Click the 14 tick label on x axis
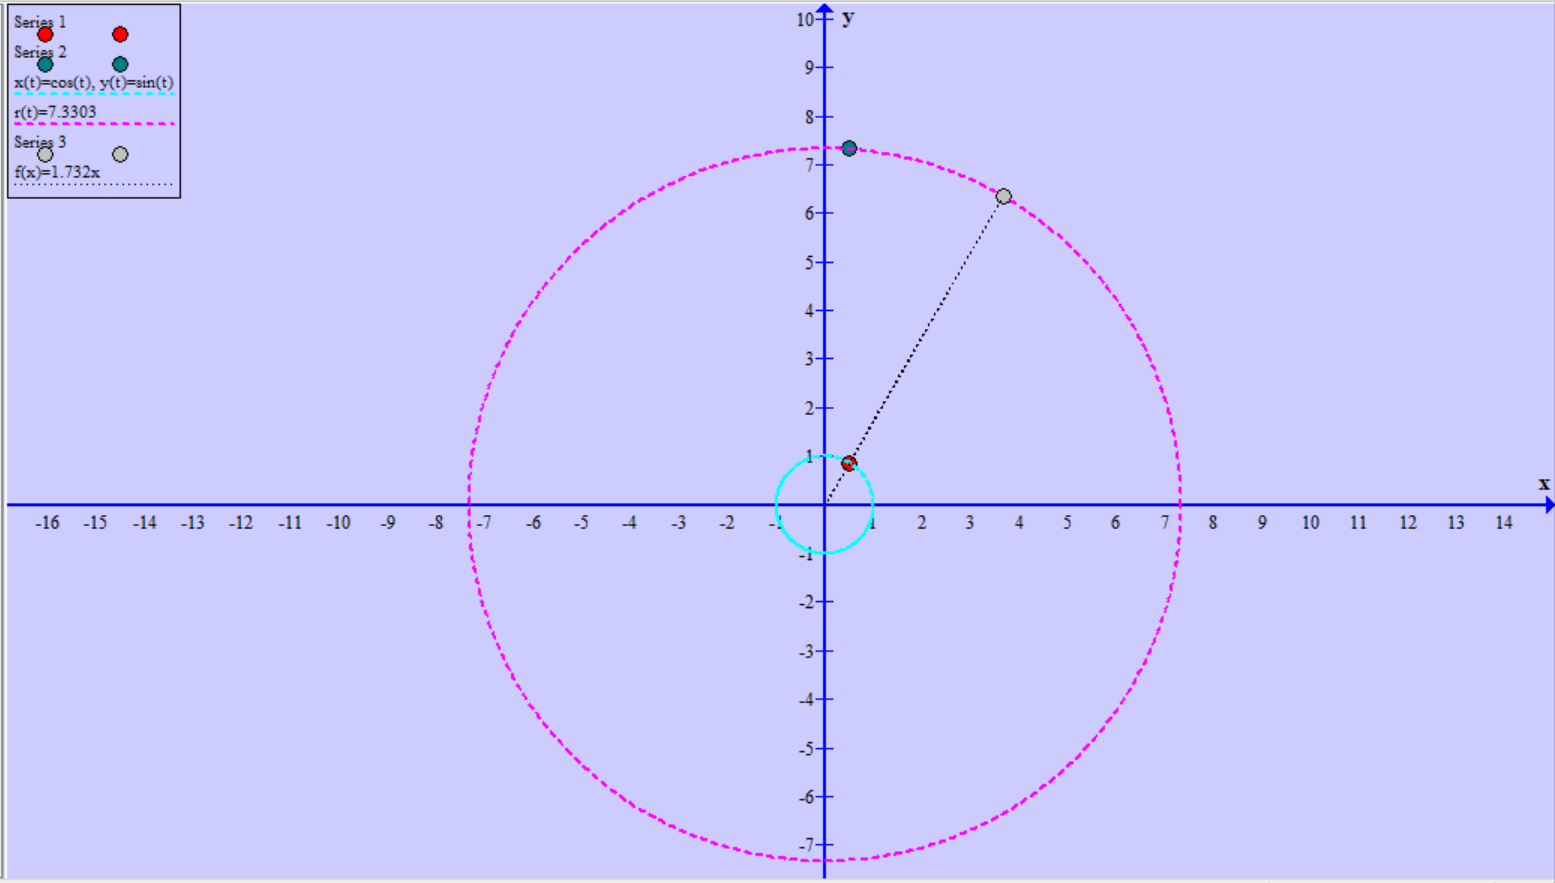The image size is (1555, 883). [1504, 523]
